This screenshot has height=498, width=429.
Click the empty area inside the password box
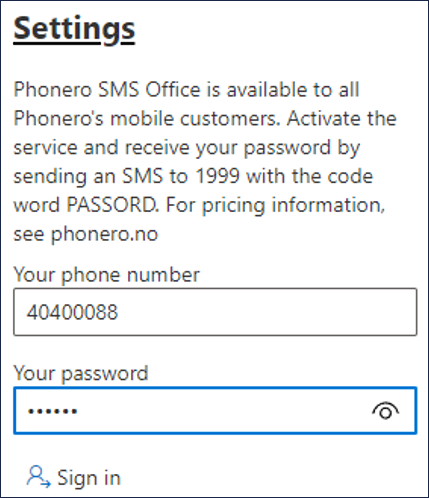[x=223, y=411]
